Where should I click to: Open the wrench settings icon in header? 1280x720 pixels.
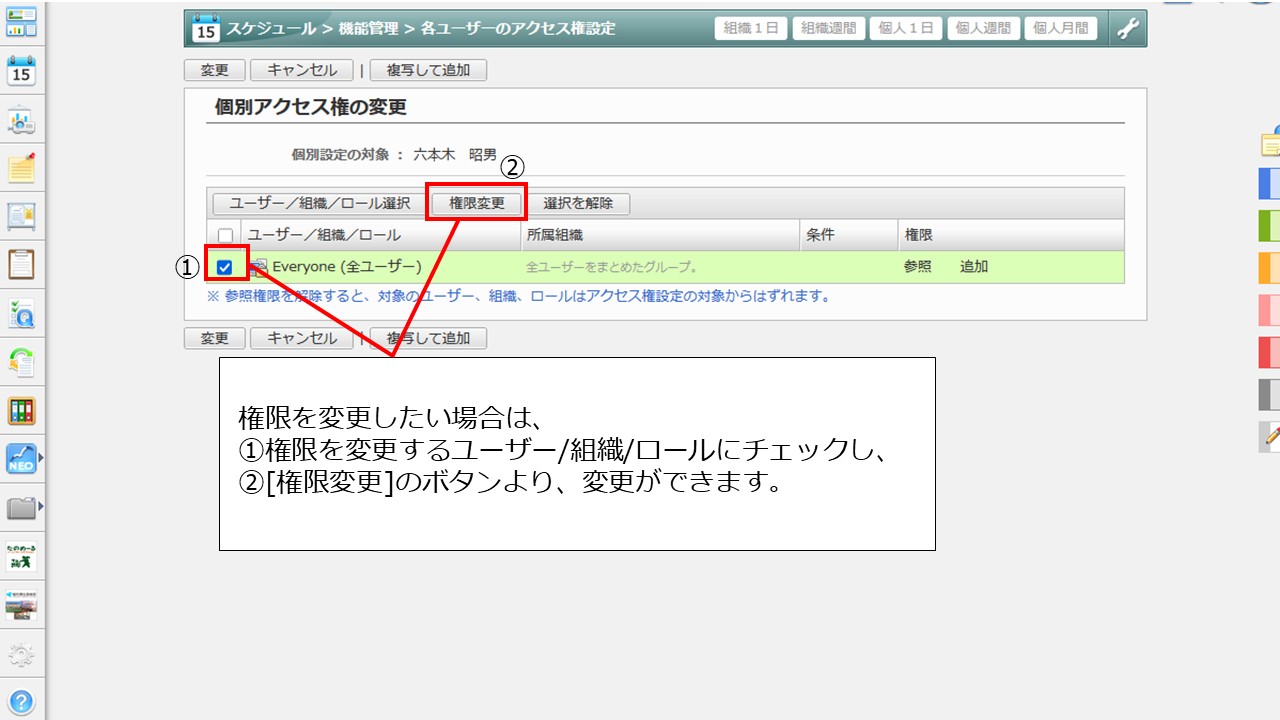1128,28
